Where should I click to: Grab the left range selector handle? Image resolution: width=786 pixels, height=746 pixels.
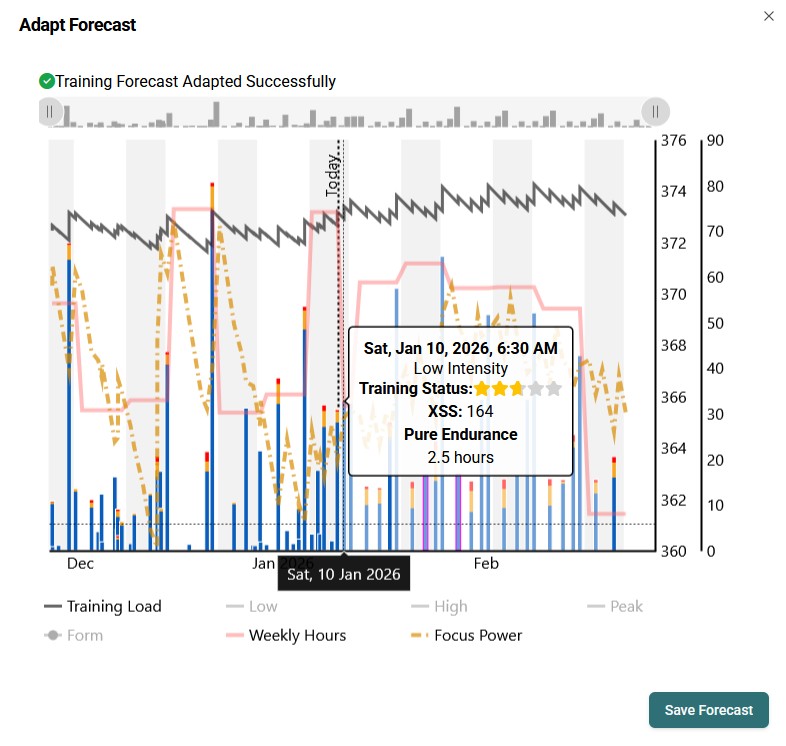pos(49,111)
